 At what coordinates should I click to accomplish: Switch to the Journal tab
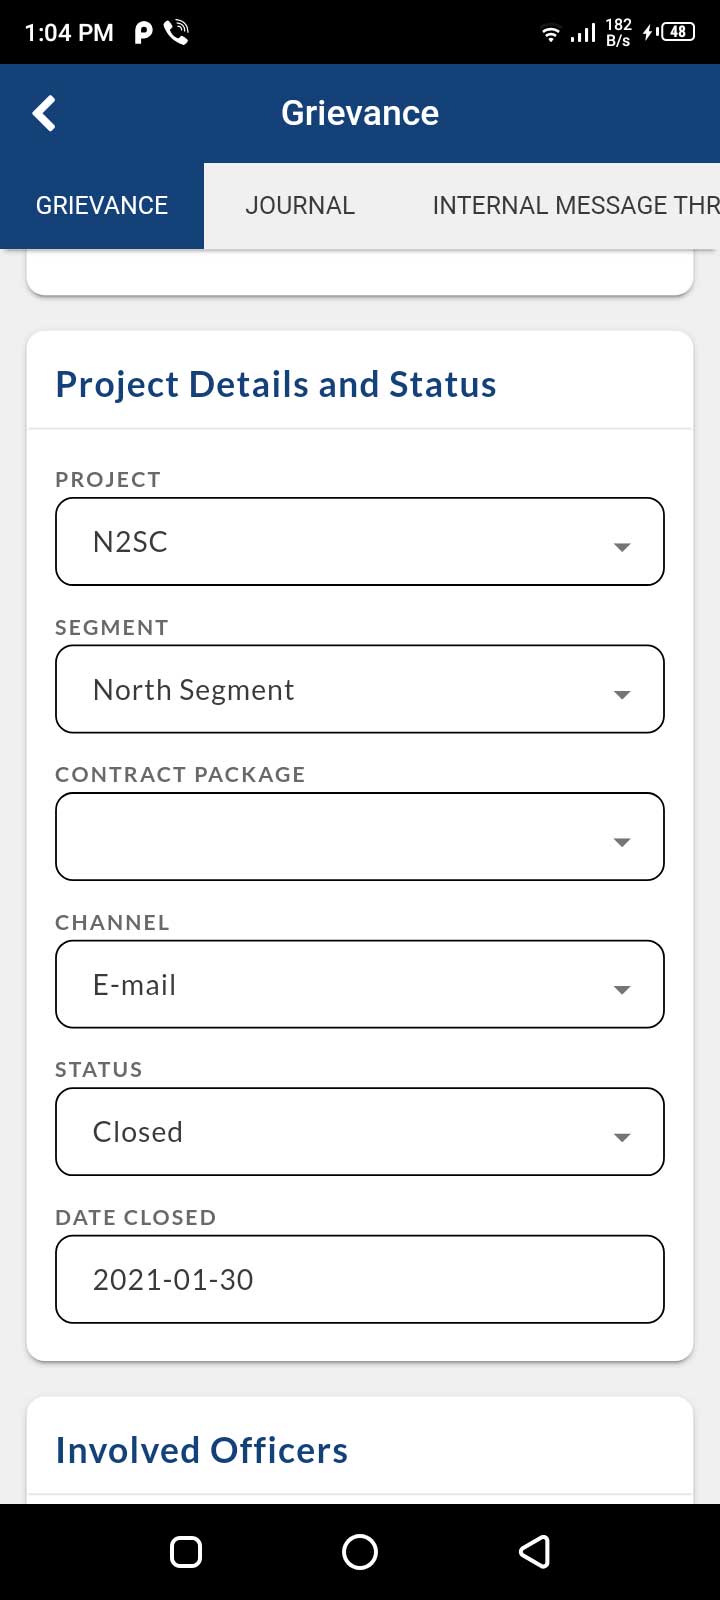300,205
